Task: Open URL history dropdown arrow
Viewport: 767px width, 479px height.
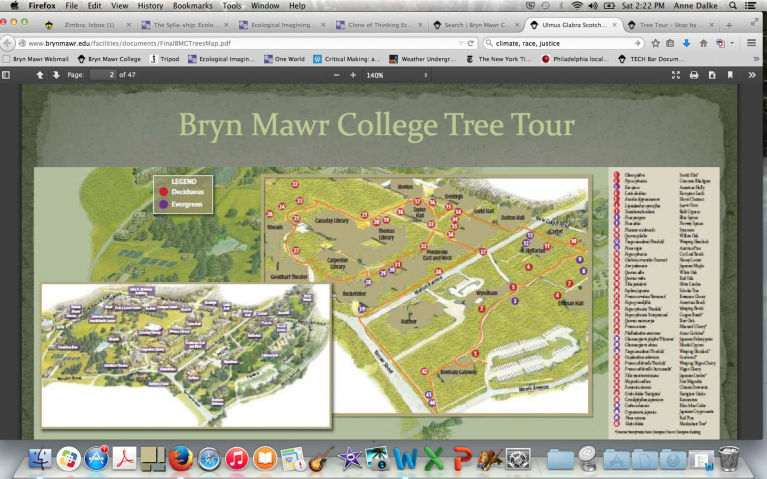Action: click(x=460, y=43)
